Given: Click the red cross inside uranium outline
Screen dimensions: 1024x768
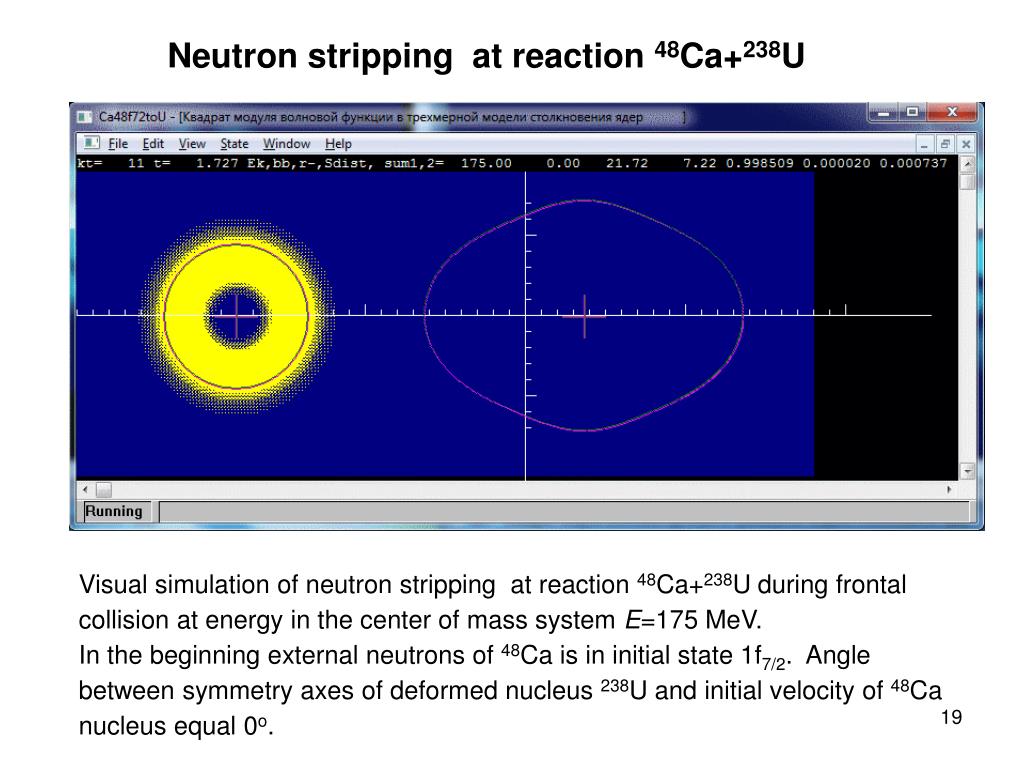Looking at the screenshot, I should click(584, 316).
